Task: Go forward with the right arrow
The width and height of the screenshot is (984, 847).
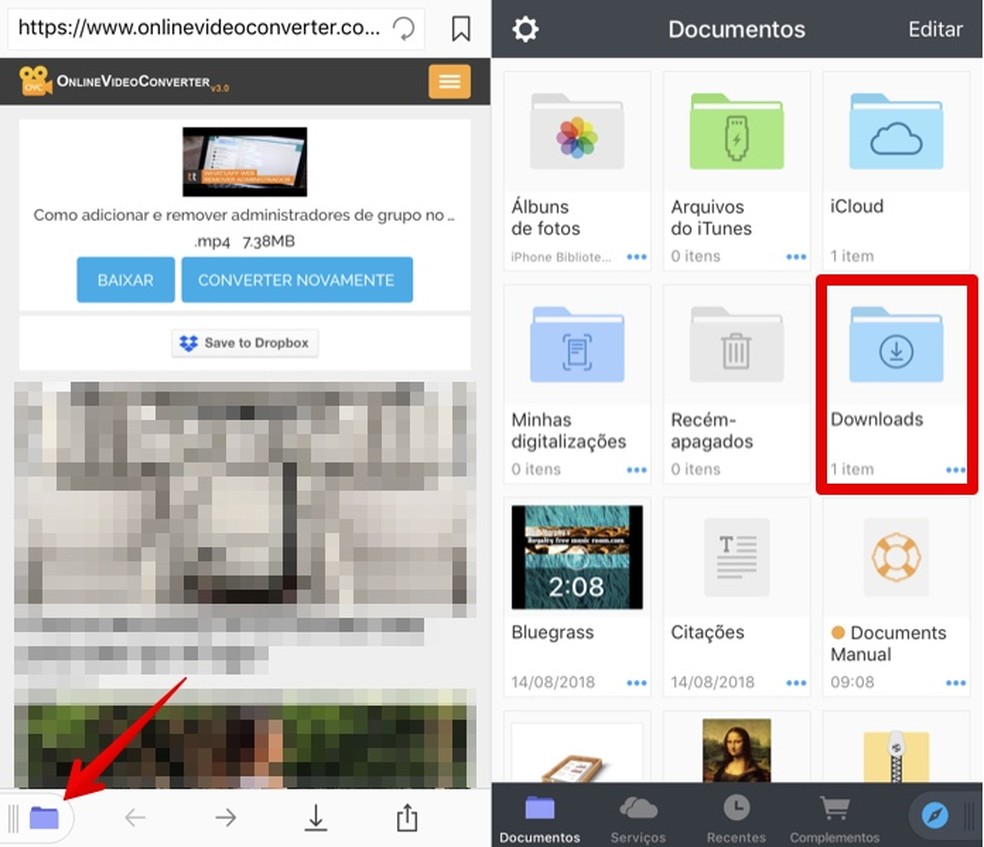Action: pos(225,818)
